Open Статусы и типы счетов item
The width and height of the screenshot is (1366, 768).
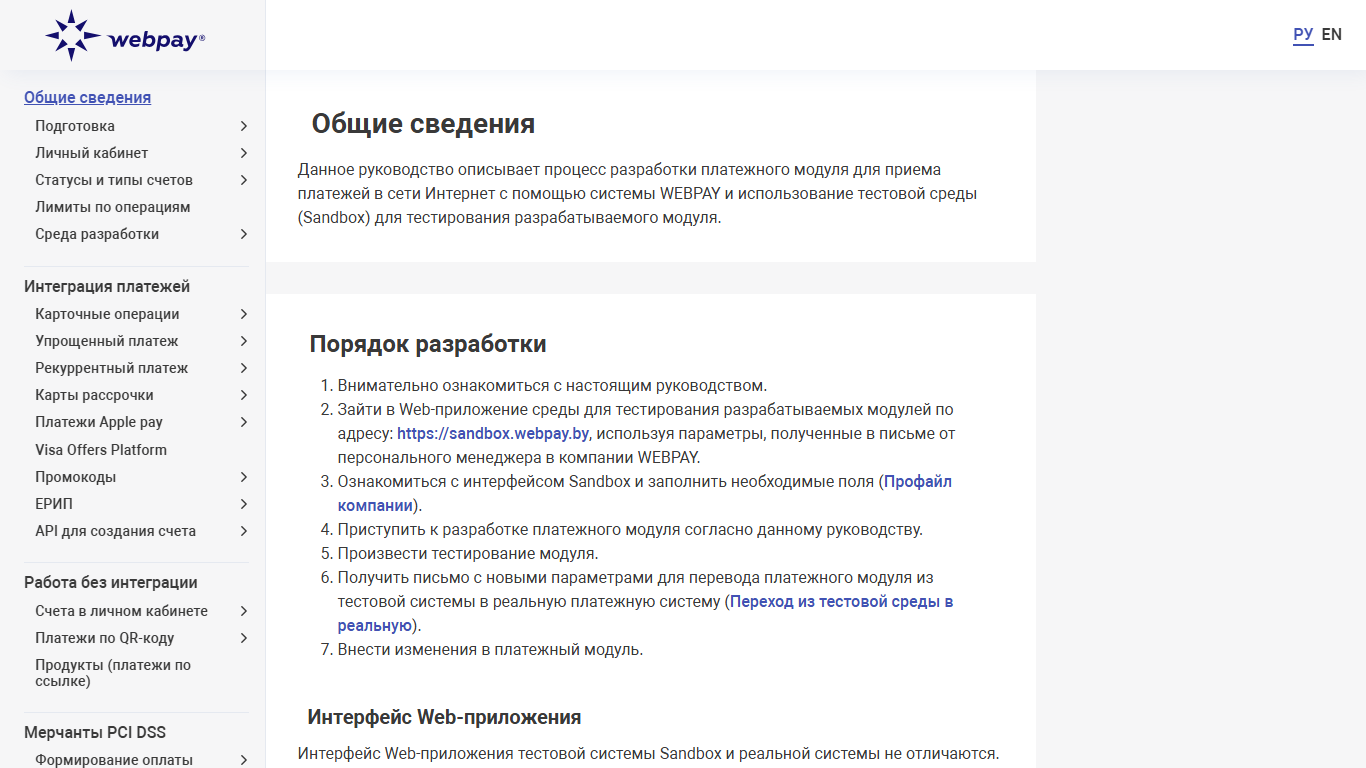pos(114,180)
